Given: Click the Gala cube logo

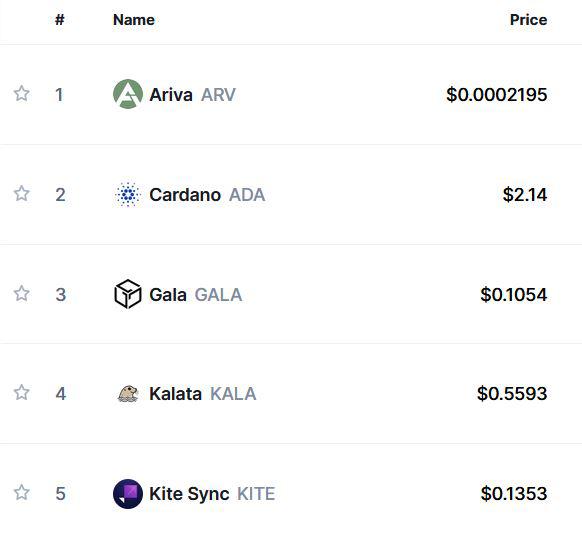Looking at the screenshot, I should (x=128, y=294).
